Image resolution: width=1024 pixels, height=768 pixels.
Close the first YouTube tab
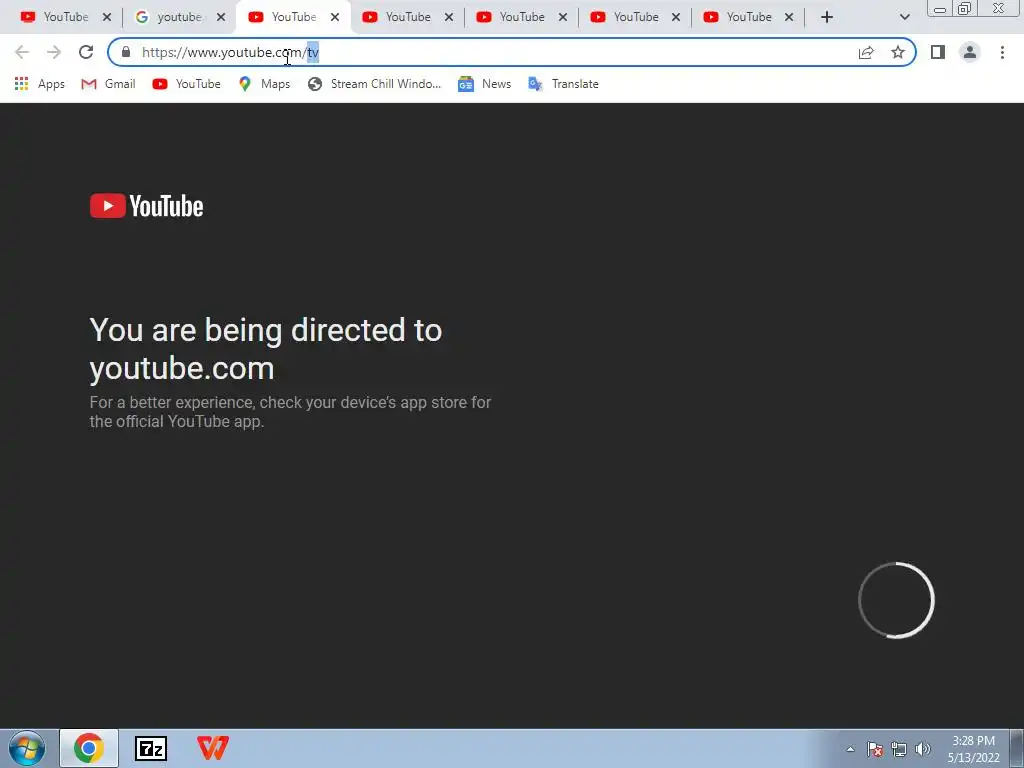[107, 17]
